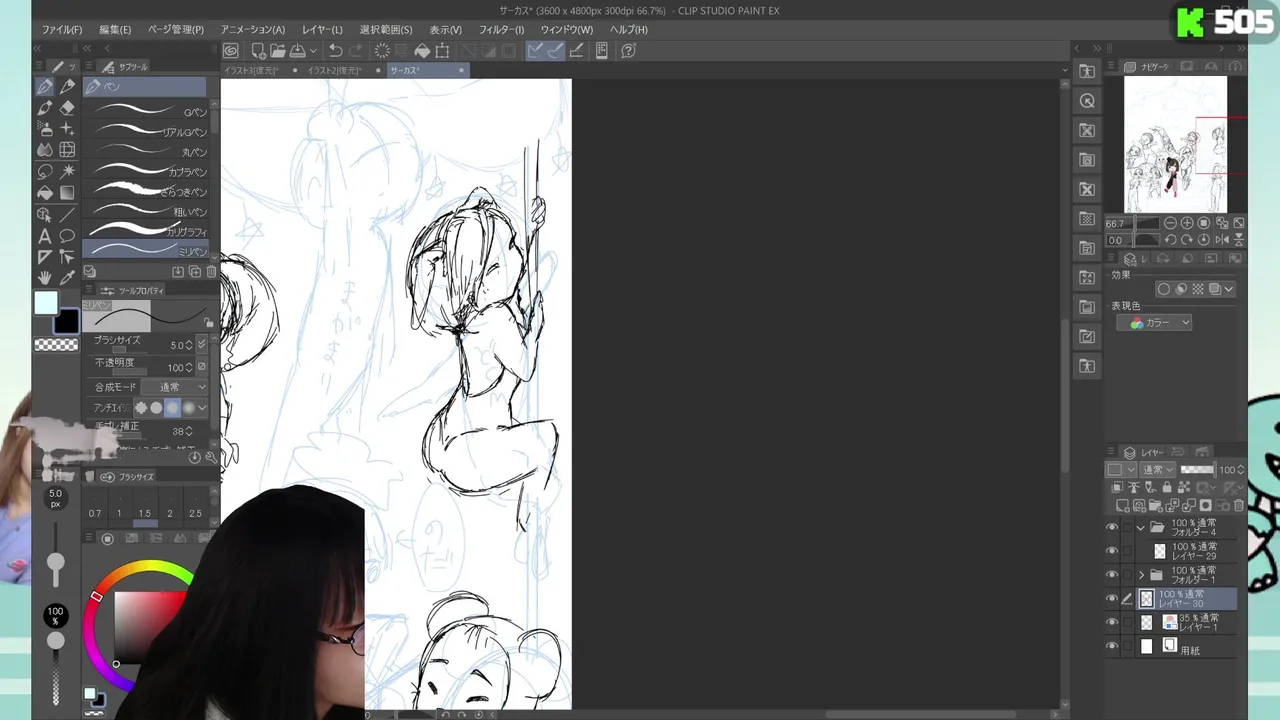Select the Gペン sub tool

point(146,111)
